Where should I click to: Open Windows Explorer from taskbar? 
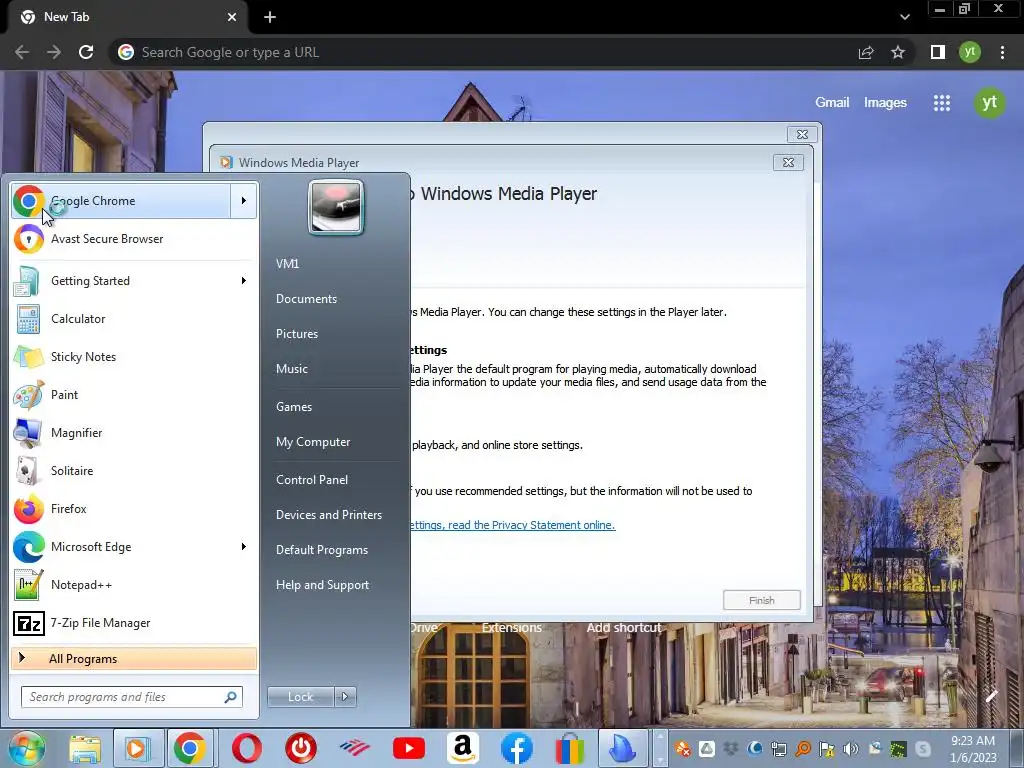pyautogui.click(x=85, y=748)
